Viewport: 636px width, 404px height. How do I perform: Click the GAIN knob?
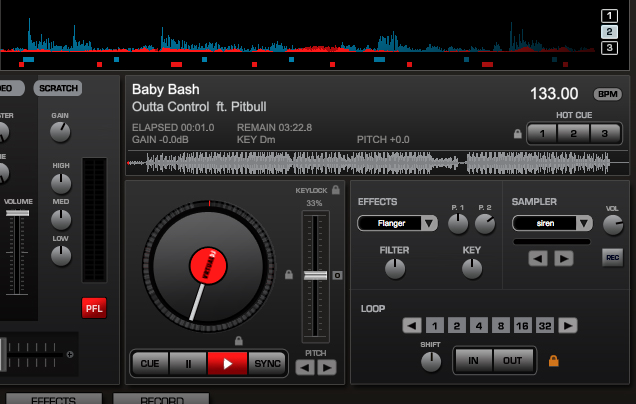(x=60, y=132)
